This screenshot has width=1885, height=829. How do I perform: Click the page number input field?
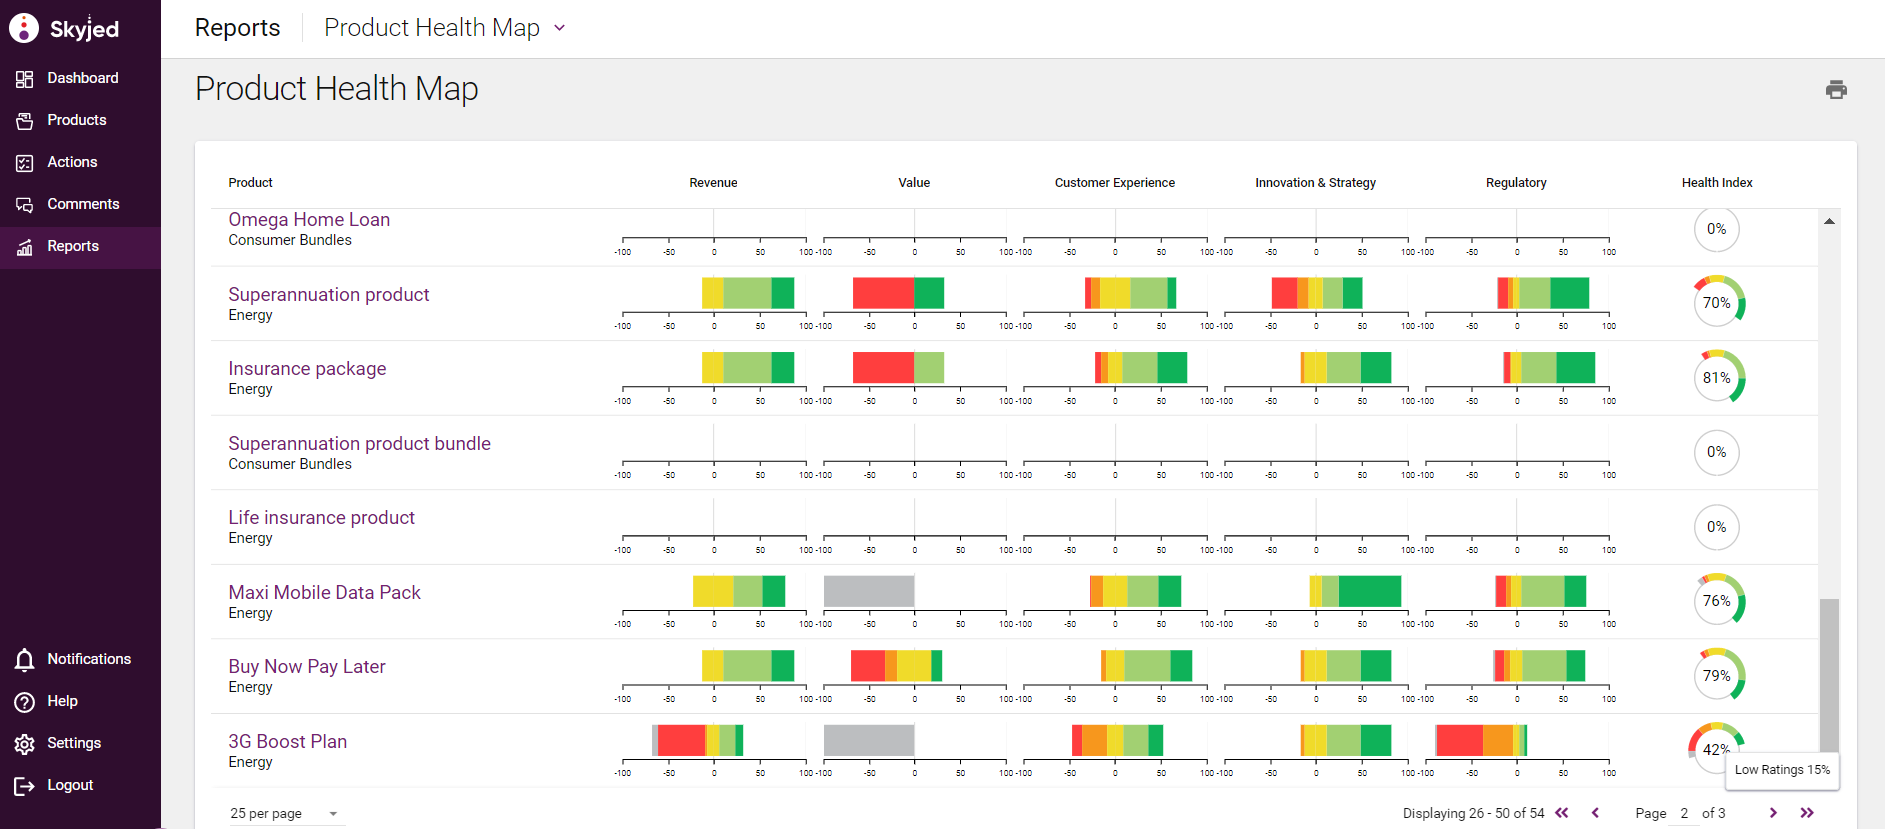click(1684, 813)
